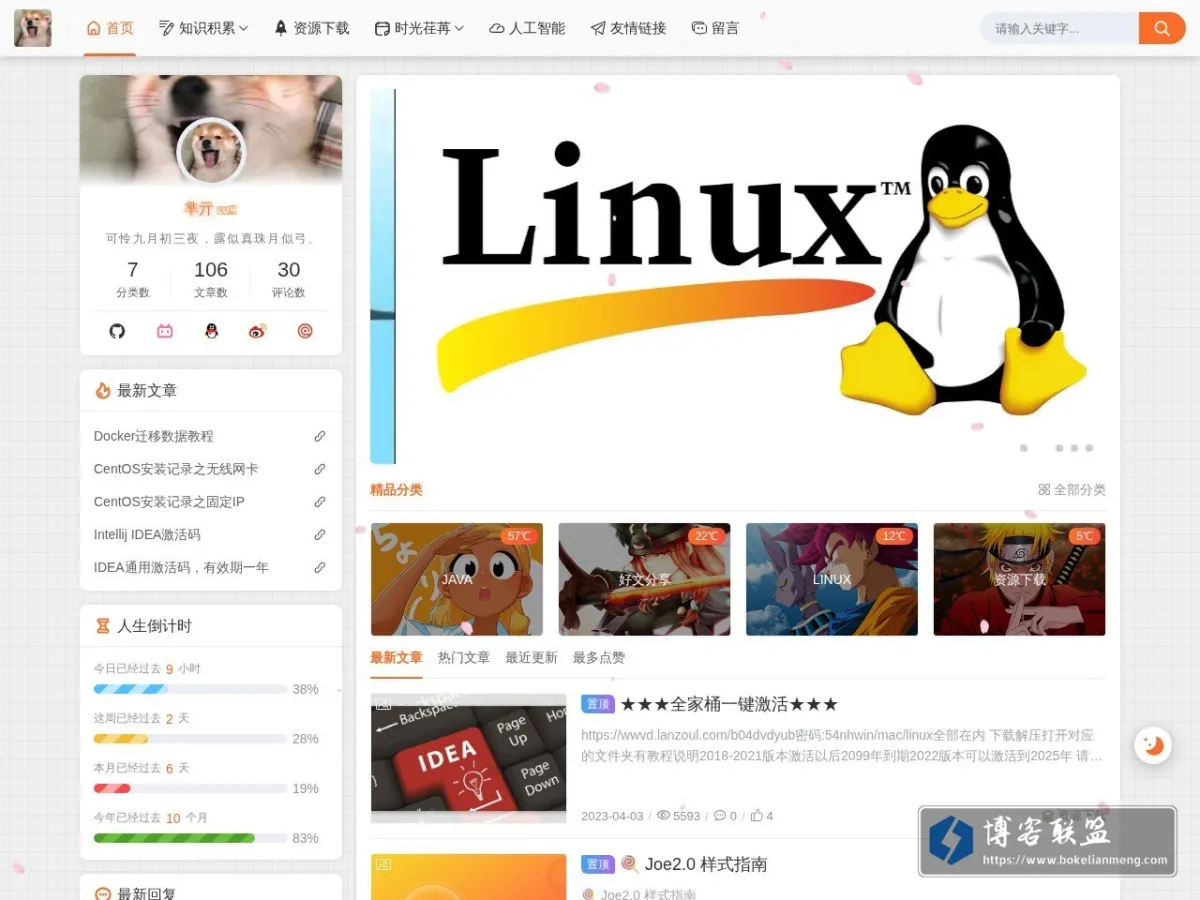Open 全部分类 all categories link

[1072, 490]
